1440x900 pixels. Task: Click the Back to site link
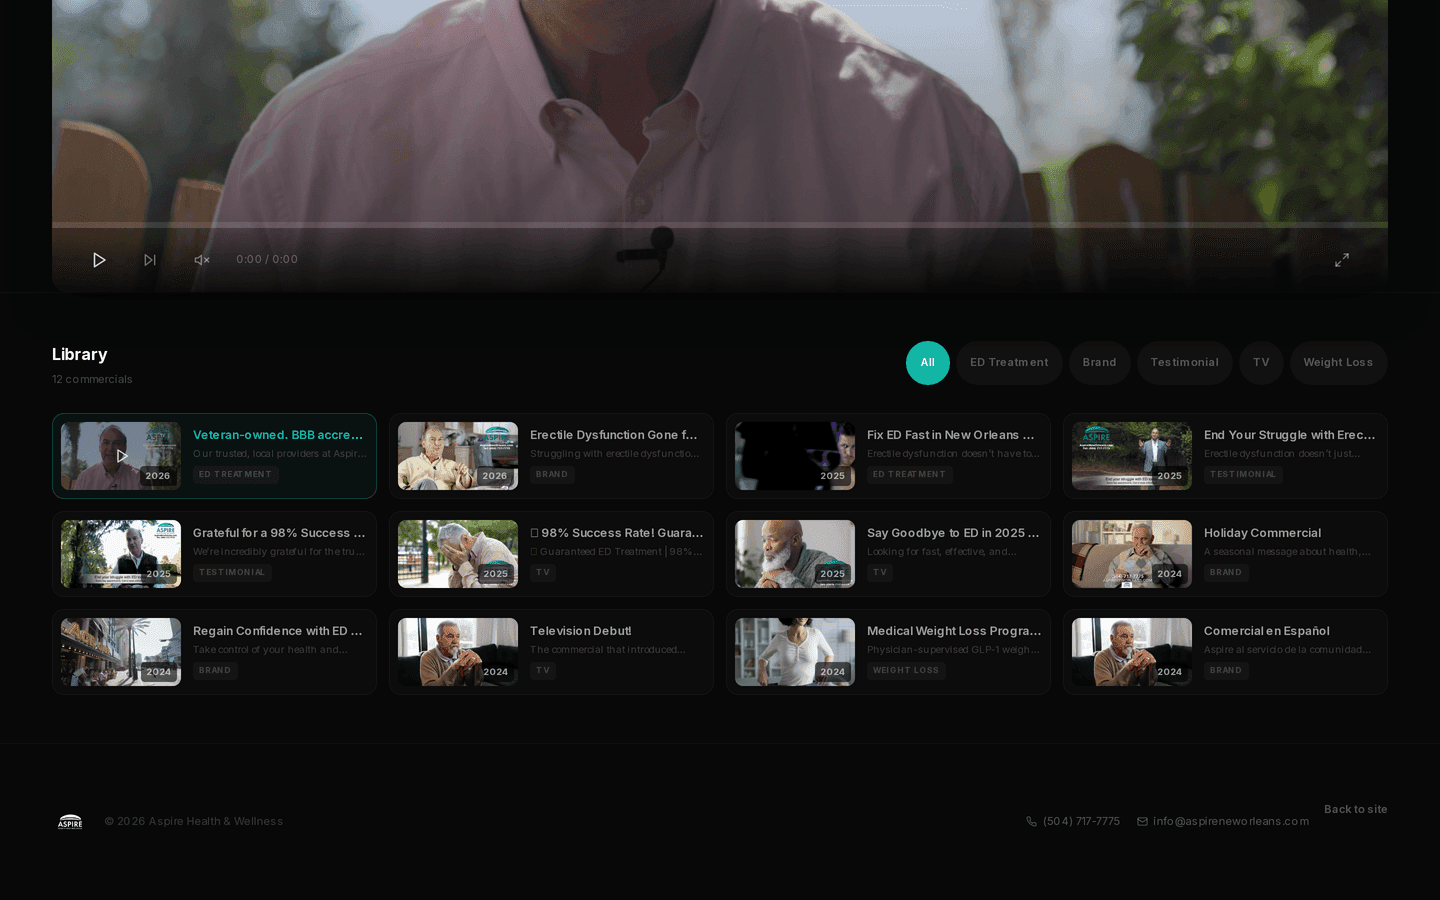tap(1355, 809)
